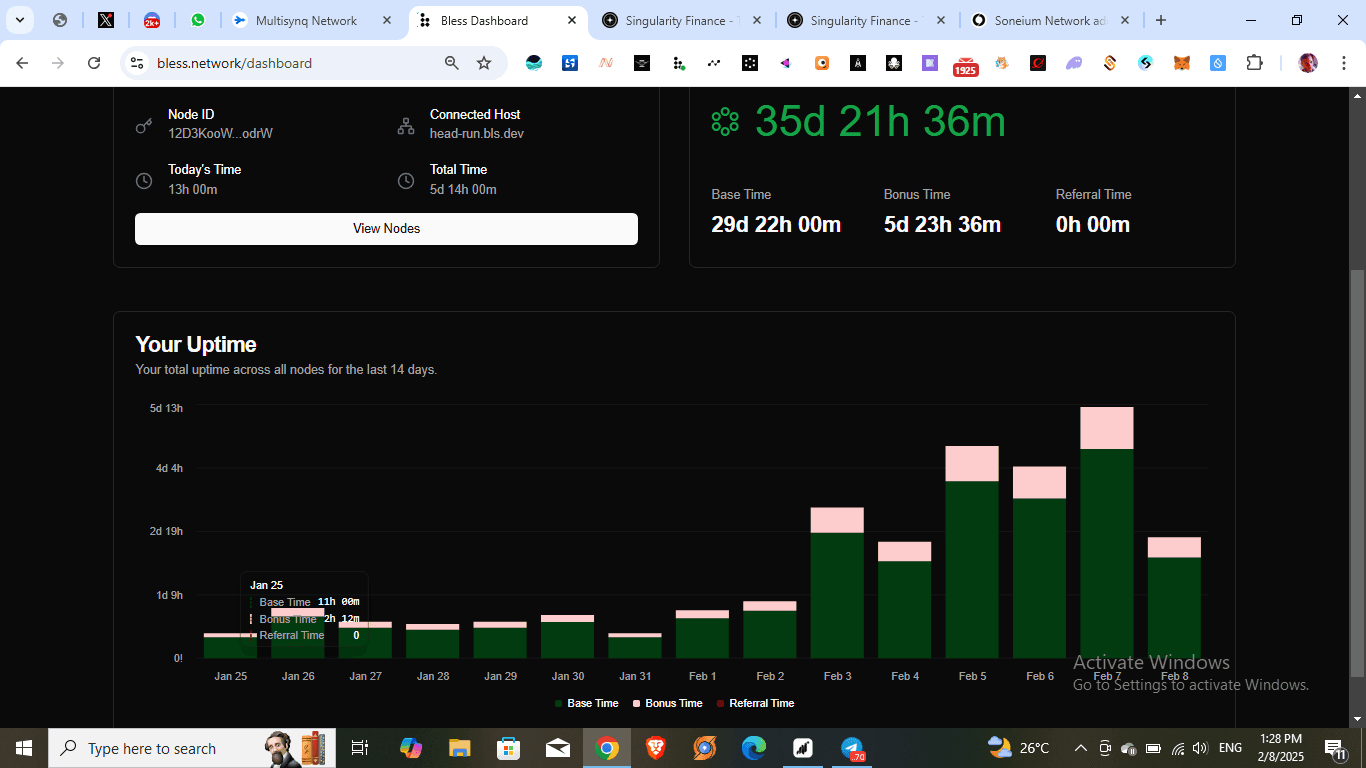The width and height of the screenshot is (1366, 768).
Task: Click the view site information icon
Action: point(137,63)
